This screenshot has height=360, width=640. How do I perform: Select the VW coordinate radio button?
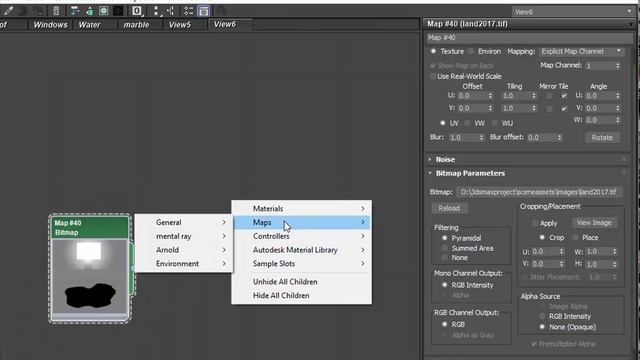pos(468,123)
